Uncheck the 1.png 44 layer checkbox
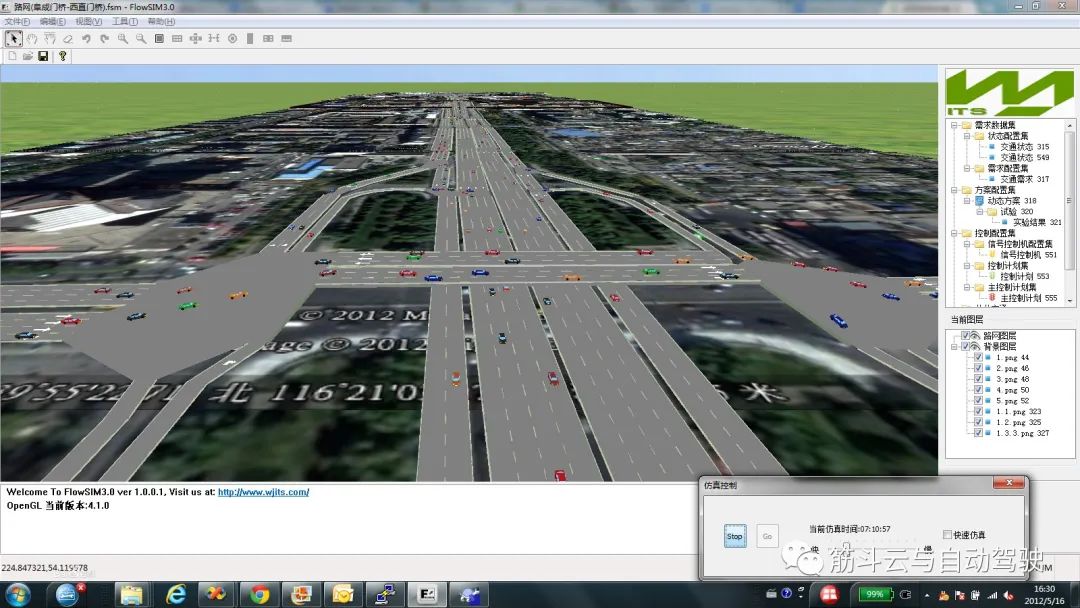 [977, 357]
